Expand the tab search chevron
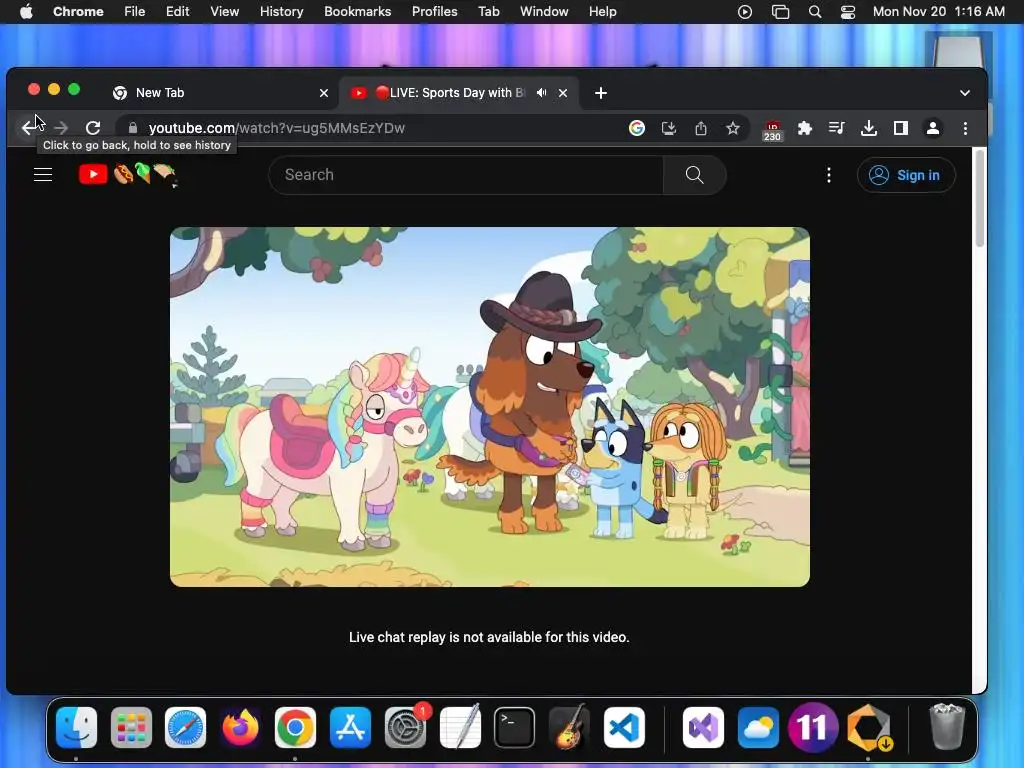This screenshot has height=768, width=1024. pyautogui.click(x=965, y=93)
